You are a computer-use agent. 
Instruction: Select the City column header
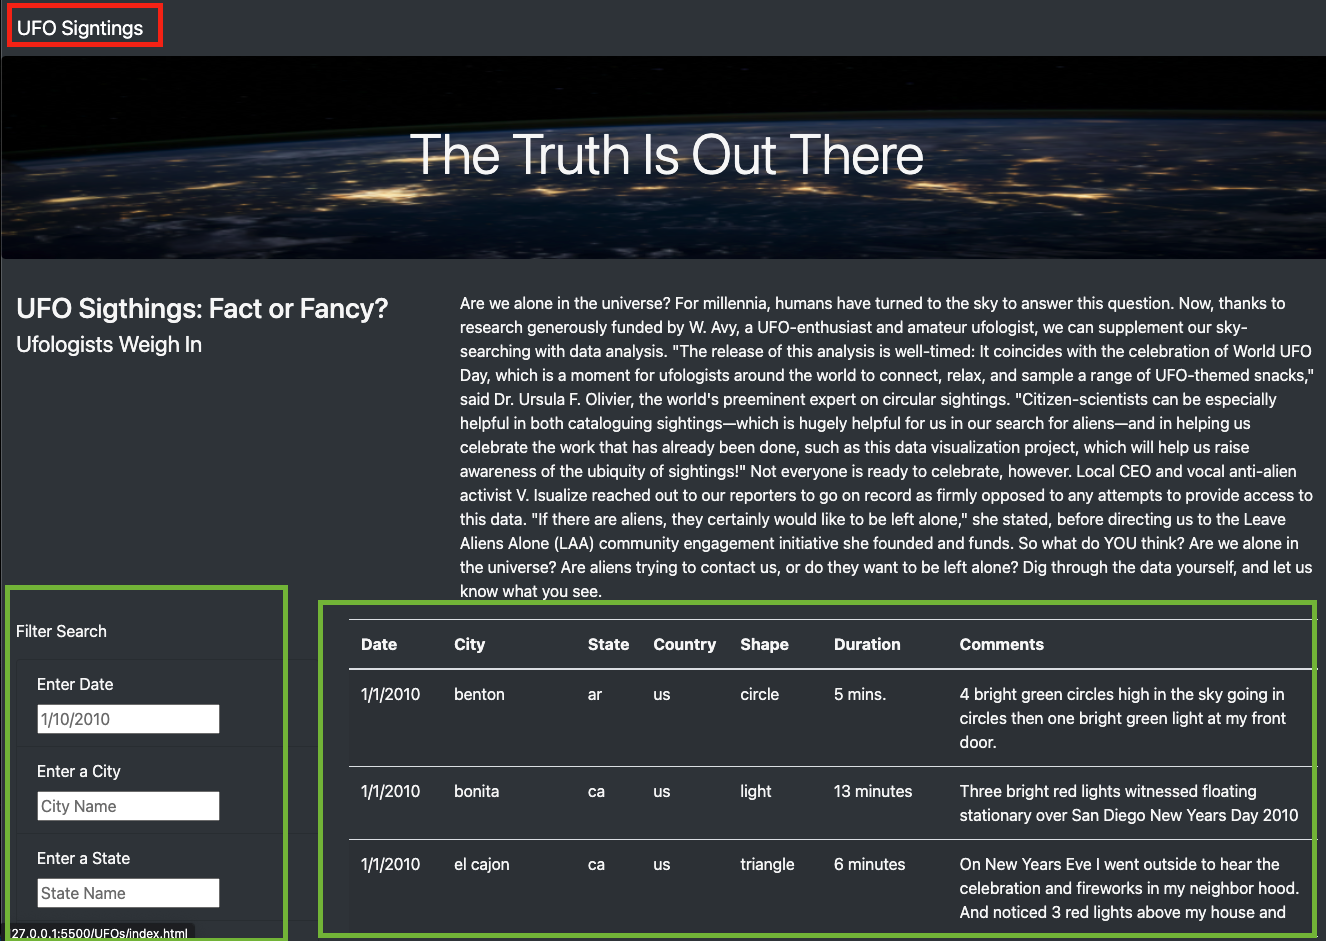(x=469, y=644)
